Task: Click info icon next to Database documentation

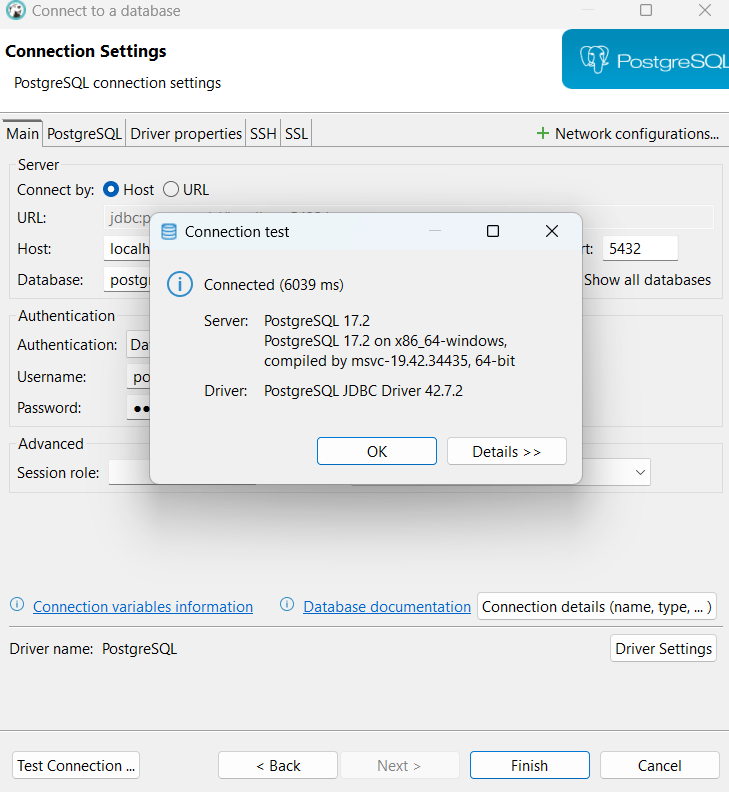Action: point(287,604)
